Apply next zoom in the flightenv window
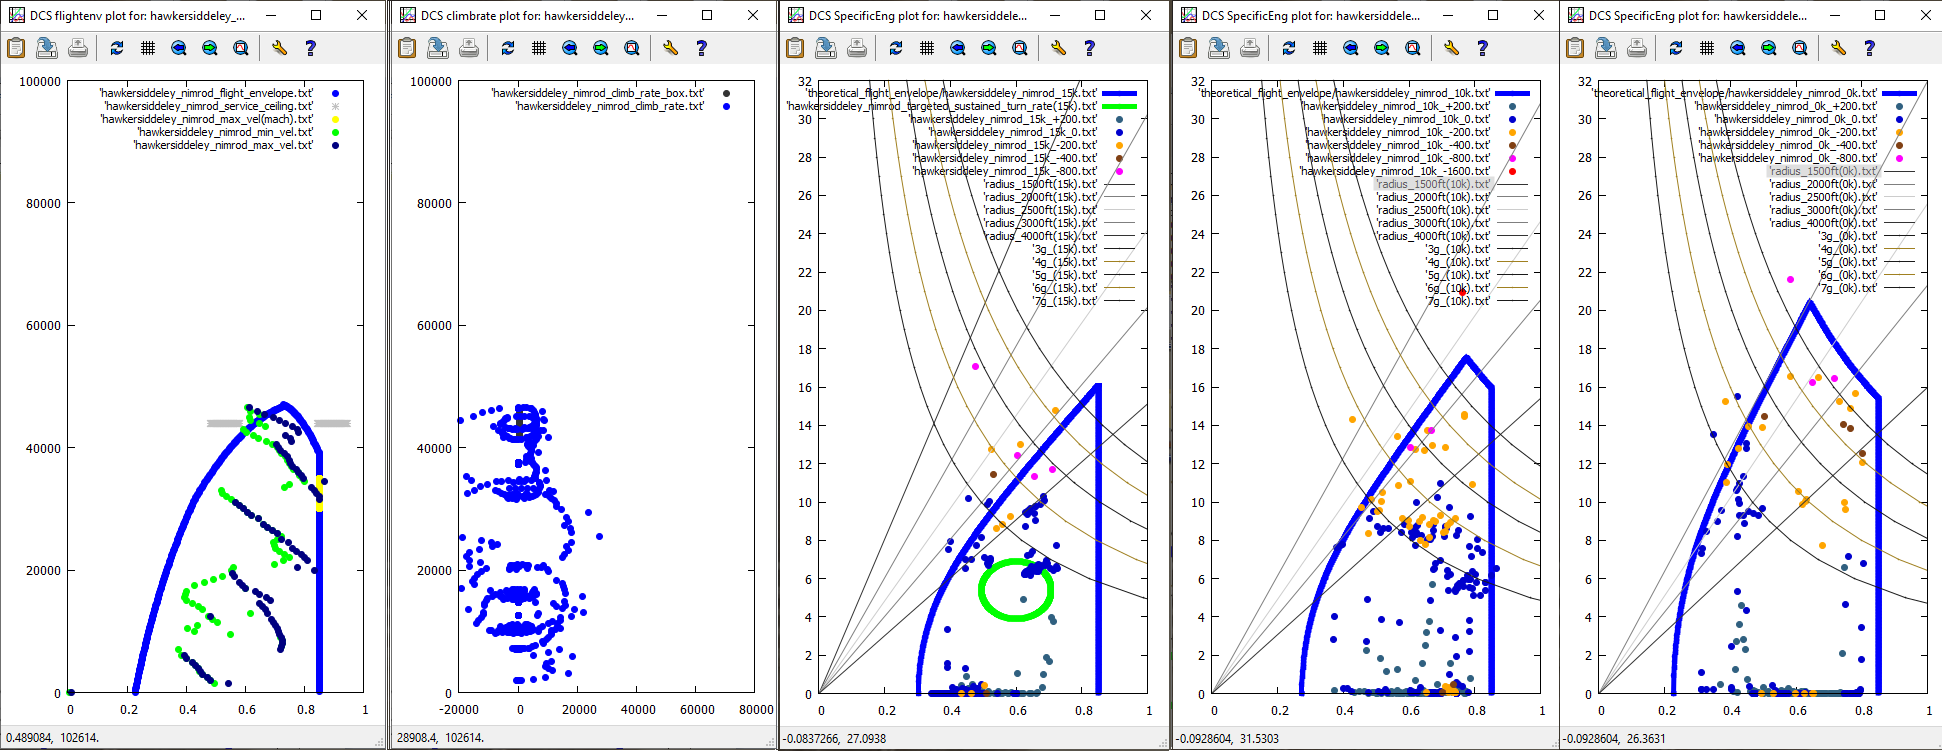Image resolution: width=1942 pixels, height=751 pixels. click(x=210, y=48)
